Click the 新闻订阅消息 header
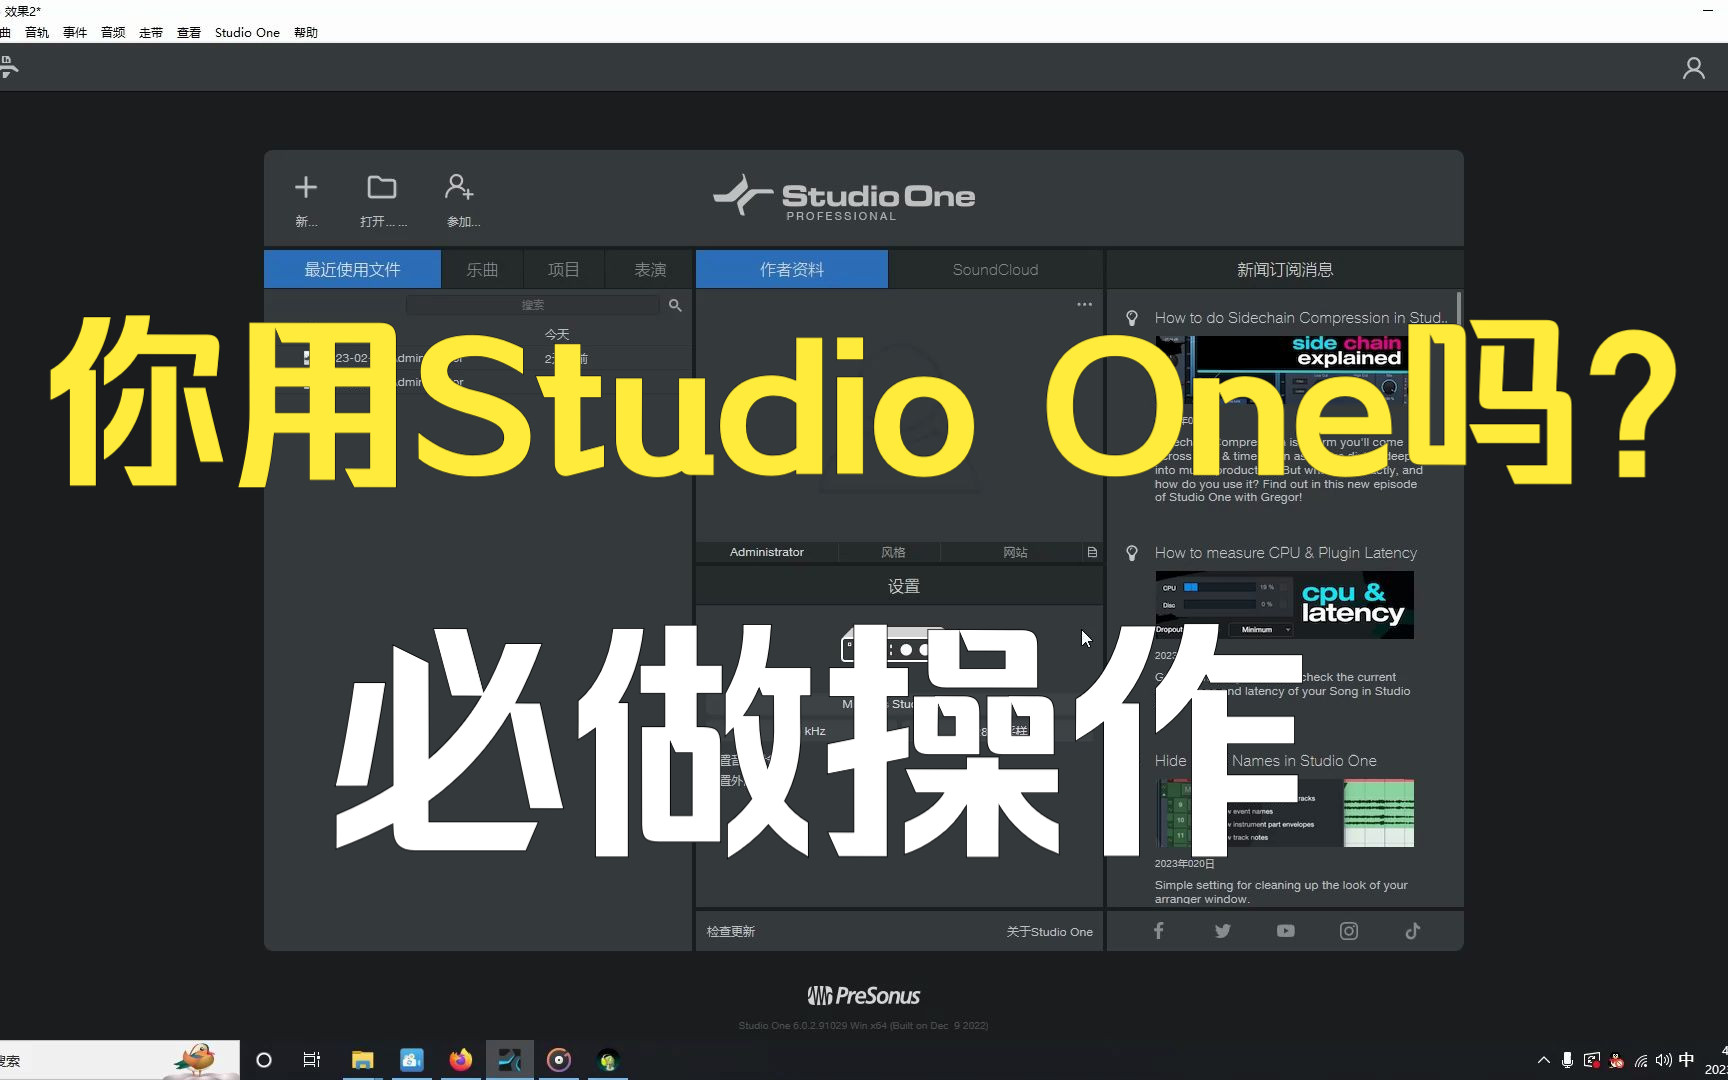 tap(1285, 269)
